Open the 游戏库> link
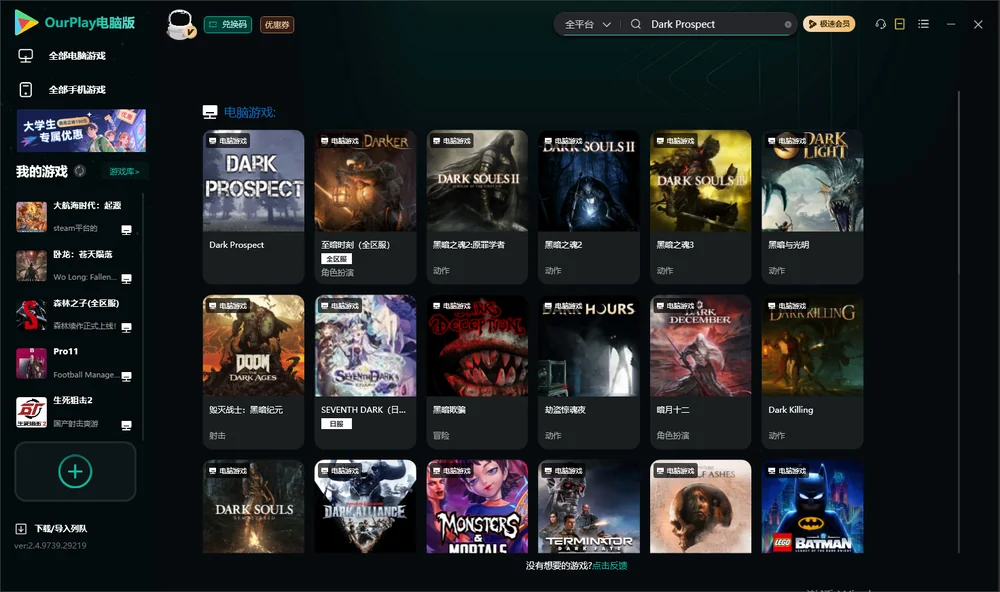1000x592 pixels. tap(124, 172)
